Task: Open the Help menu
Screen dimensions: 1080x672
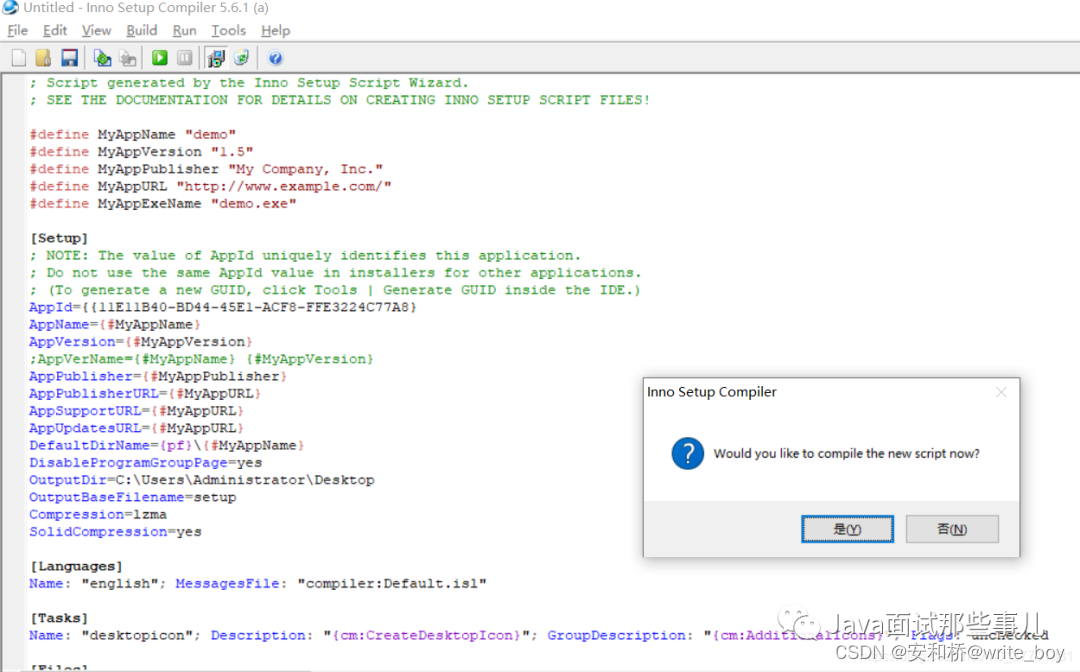Action: (x=276, y=30)
